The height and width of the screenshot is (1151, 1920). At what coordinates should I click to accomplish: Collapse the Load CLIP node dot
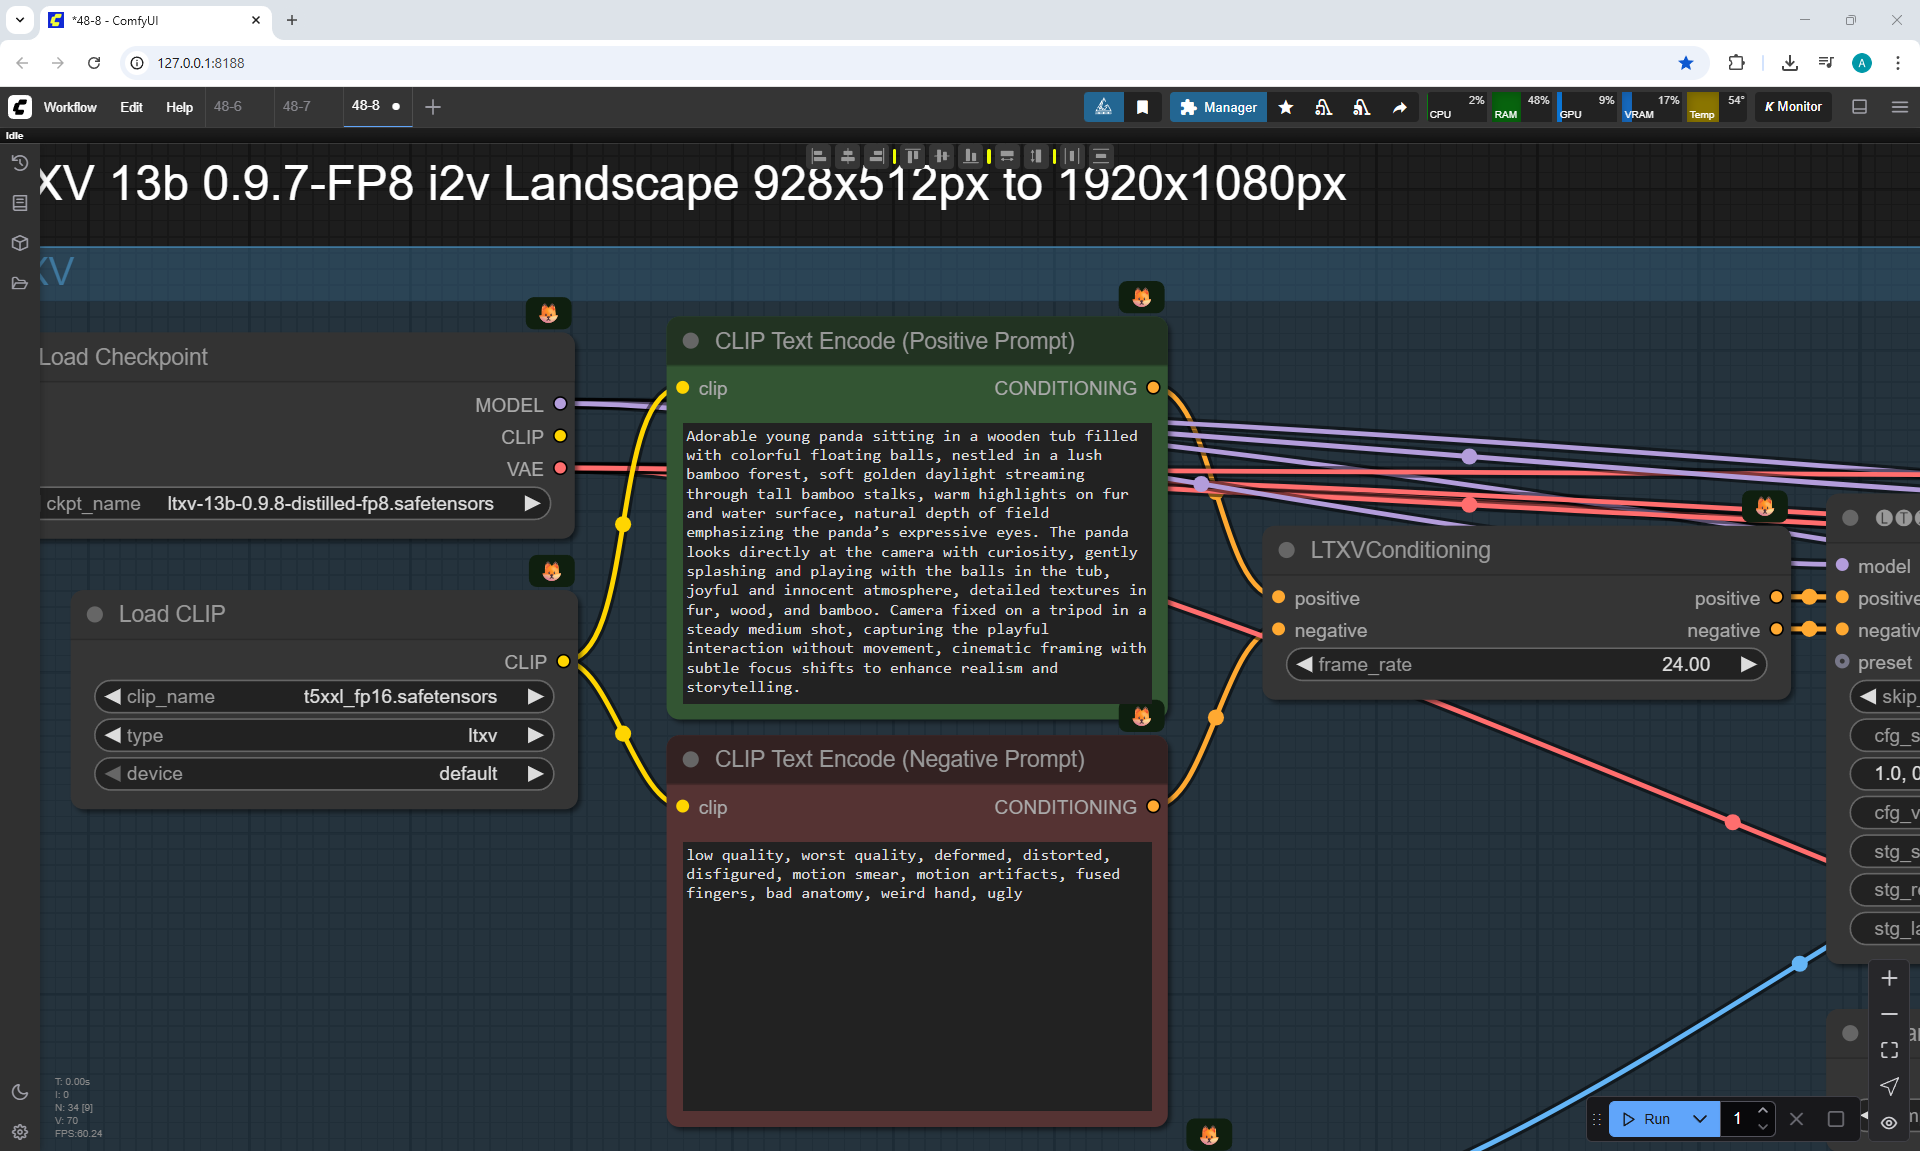[95, 614]
